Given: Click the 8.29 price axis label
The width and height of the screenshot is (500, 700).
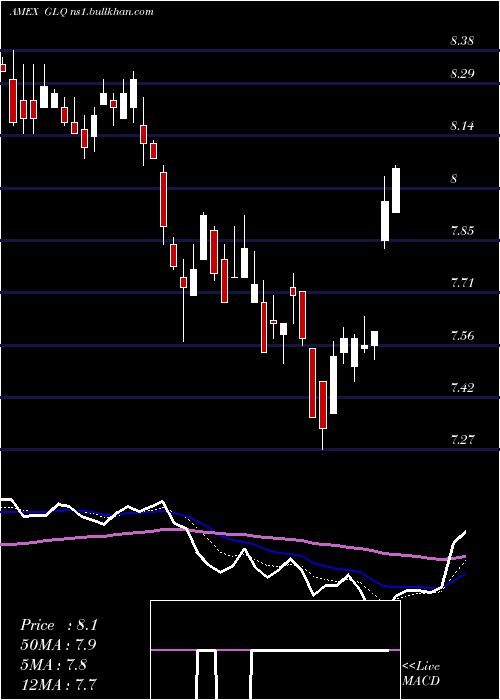Looking at the screenshot, I should click(x=462, y=74).
